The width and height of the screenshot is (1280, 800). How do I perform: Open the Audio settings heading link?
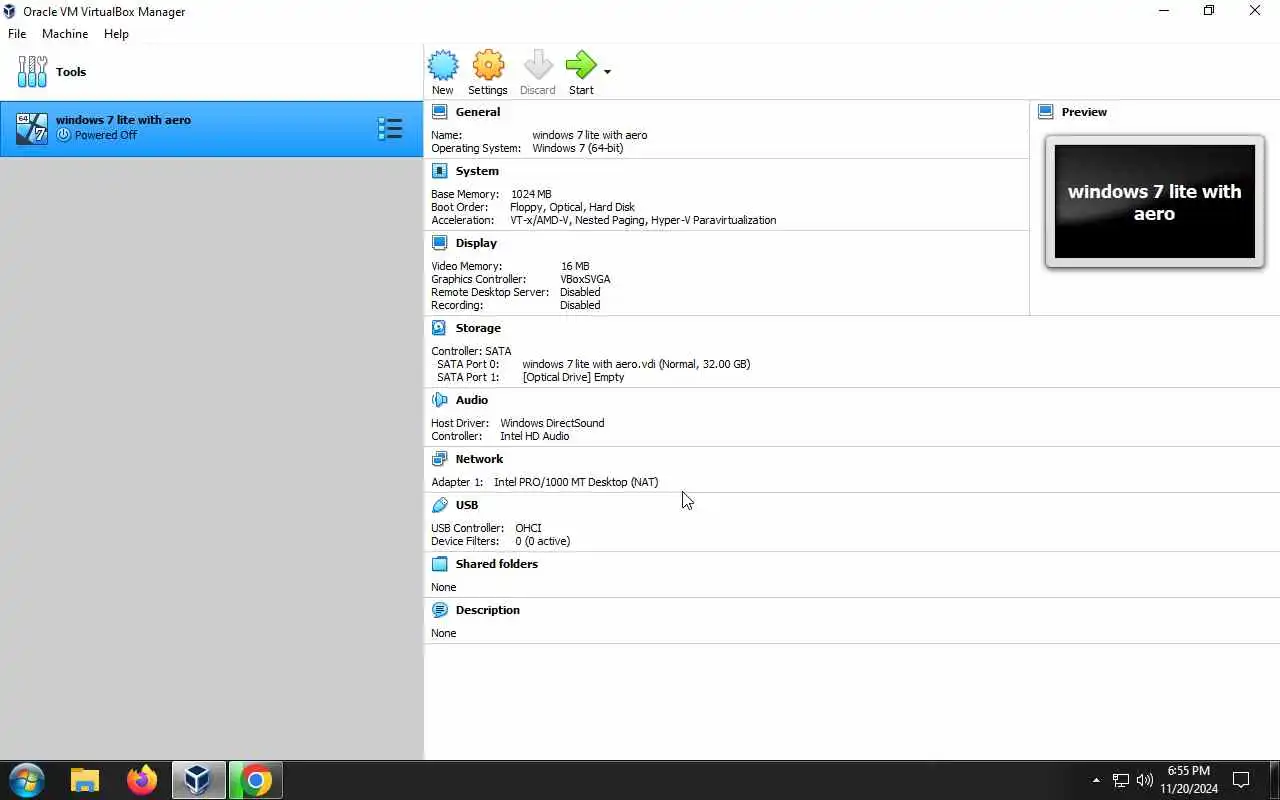pos(472,400)
